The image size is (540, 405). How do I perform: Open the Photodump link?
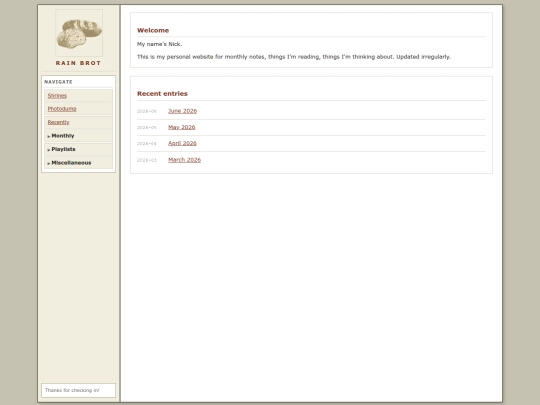click(62, 109)
